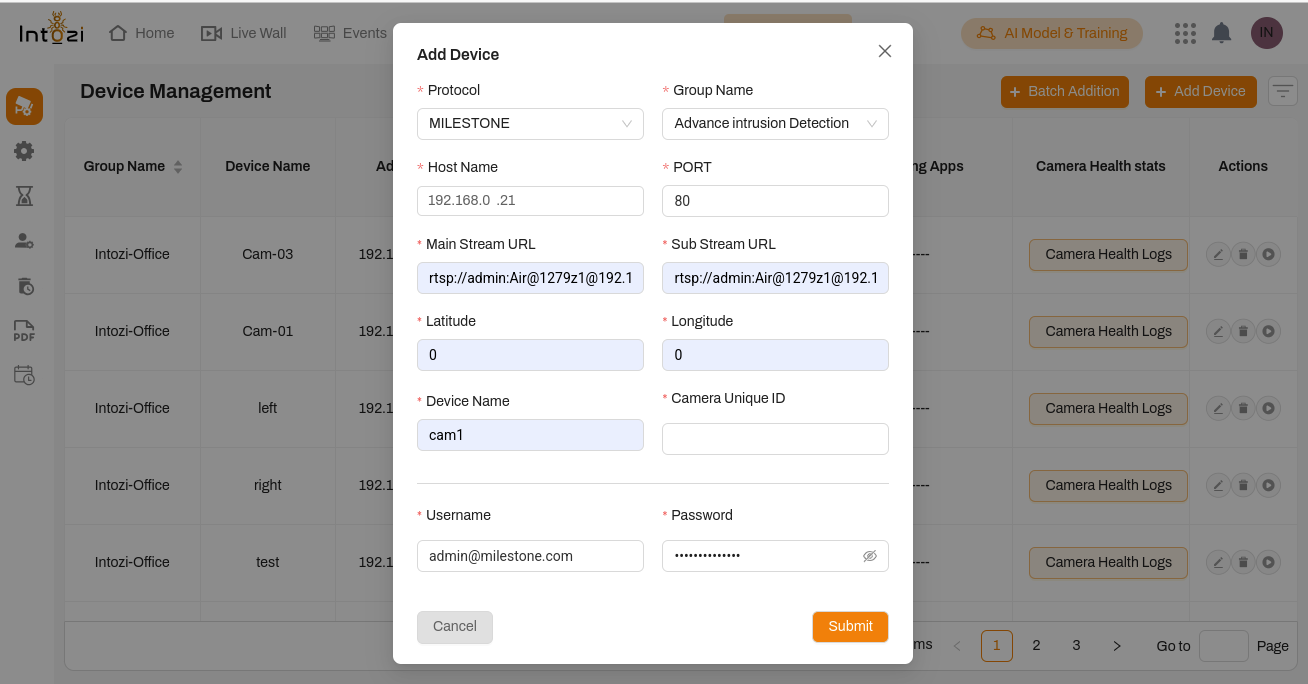The image size is (1308, 684).
Task: Open the PDF reports sidebar icon
Action: 24,331
